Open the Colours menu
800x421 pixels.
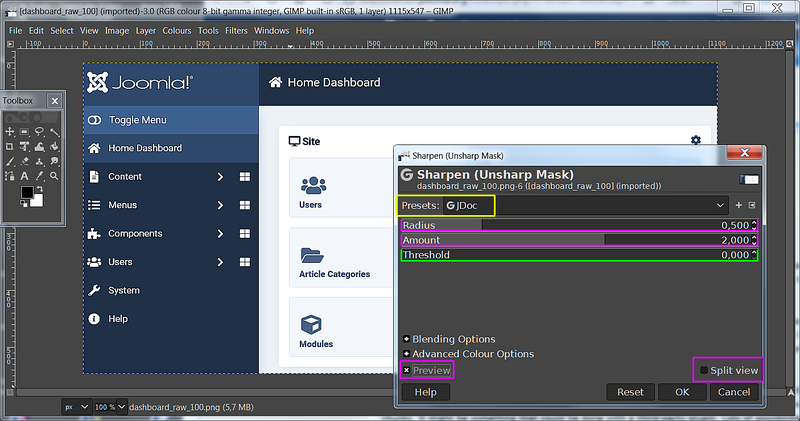[x=177, y=31]
